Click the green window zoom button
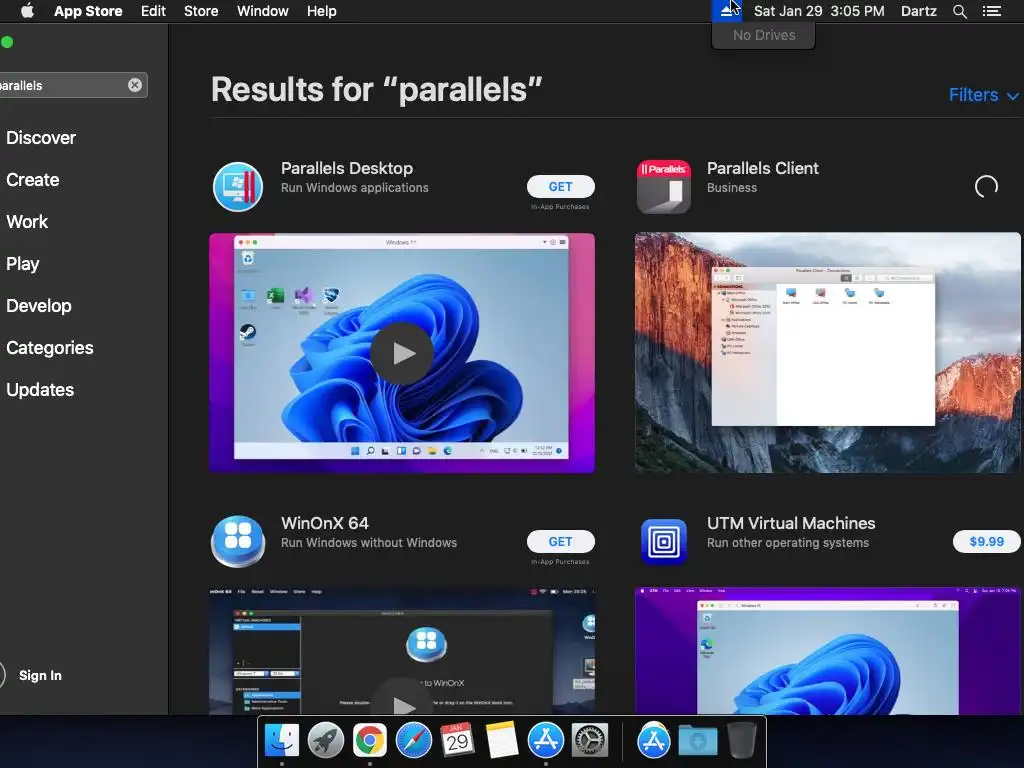Screen dimensions: 1024x768 coord(7,42)
